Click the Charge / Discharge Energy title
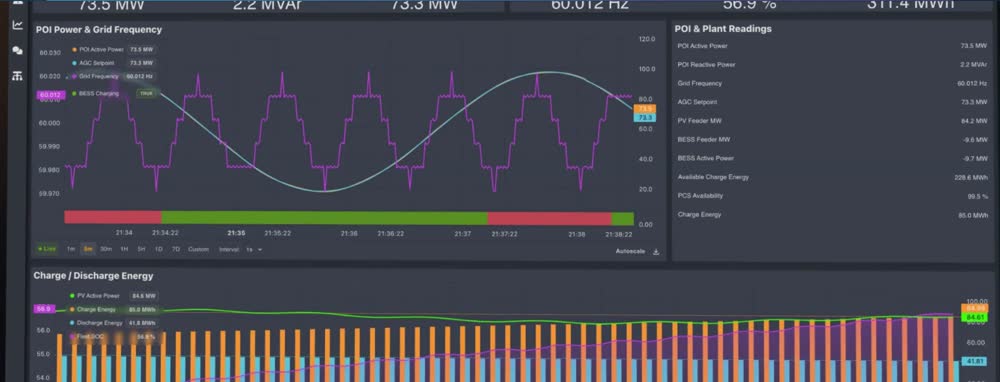Image resolution: width=1000 pixels, height=382 pixels. (x=93, y=276)
